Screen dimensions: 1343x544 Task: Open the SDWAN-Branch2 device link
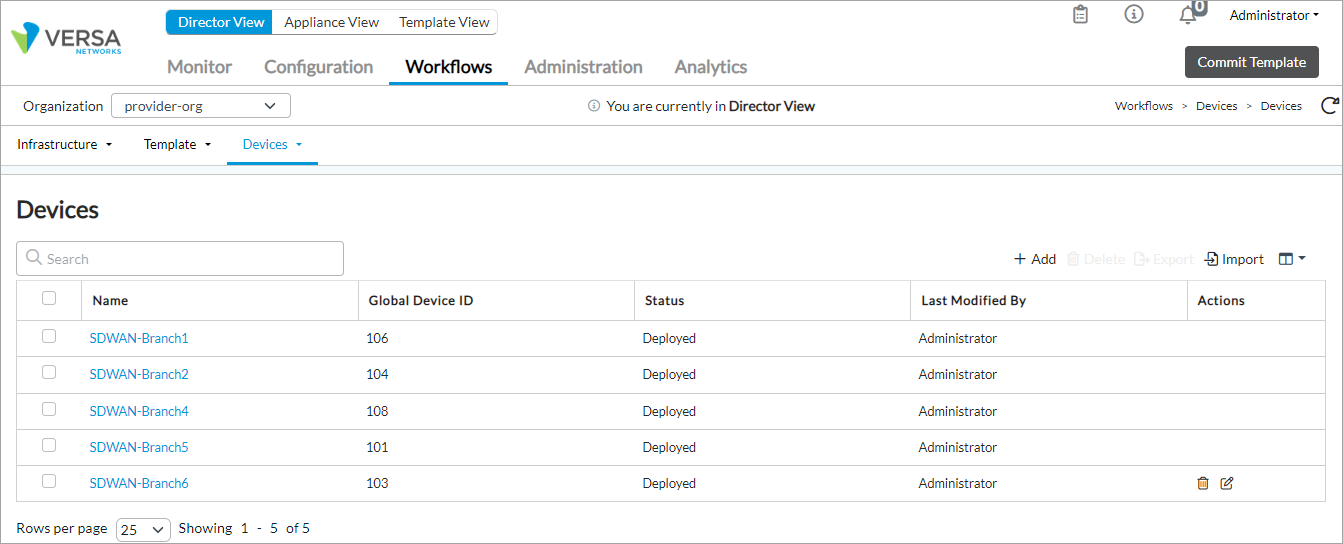(x=139, y=375)
